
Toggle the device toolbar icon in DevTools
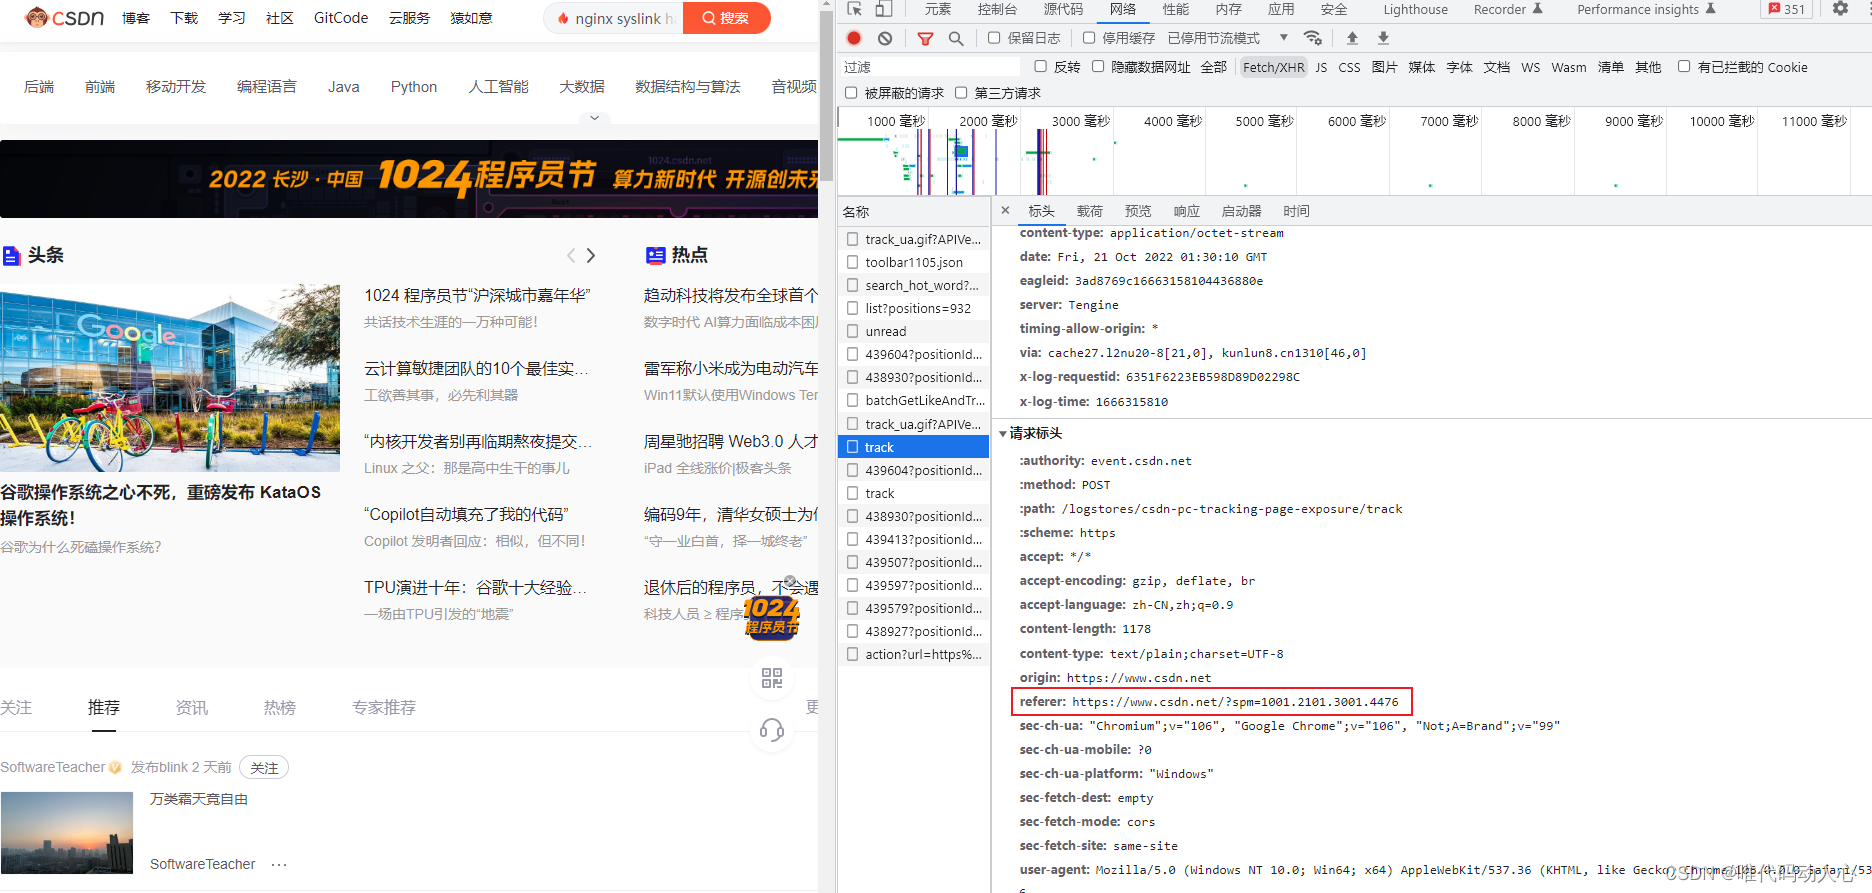tap(884, 9)
